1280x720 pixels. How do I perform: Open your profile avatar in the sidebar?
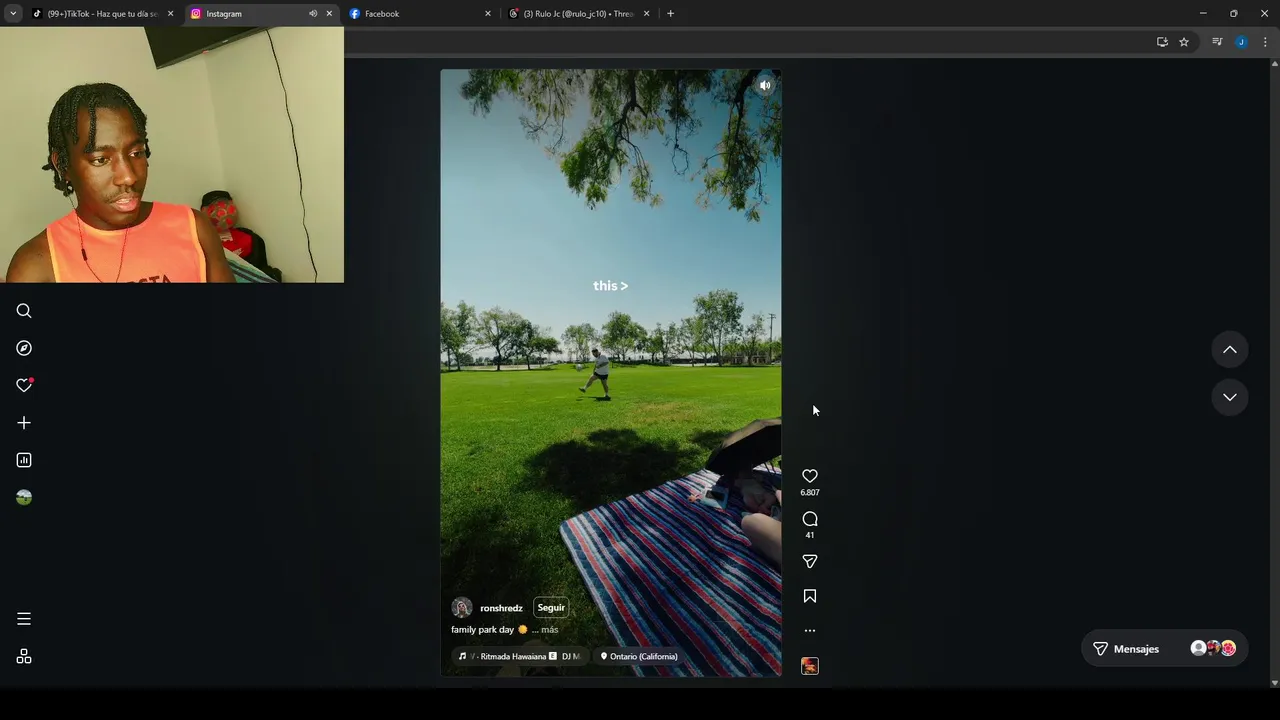pyautogui.click(x=24, y=497)
